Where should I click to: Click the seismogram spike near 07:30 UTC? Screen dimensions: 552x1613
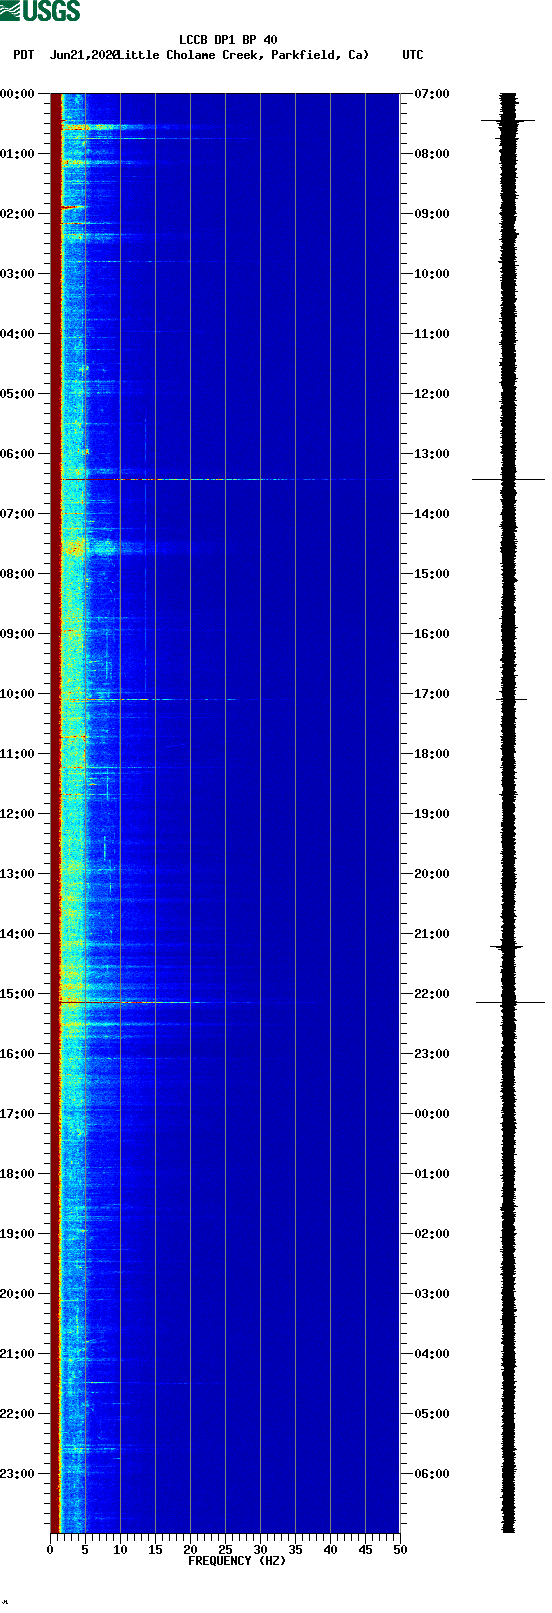coord(509,121)
